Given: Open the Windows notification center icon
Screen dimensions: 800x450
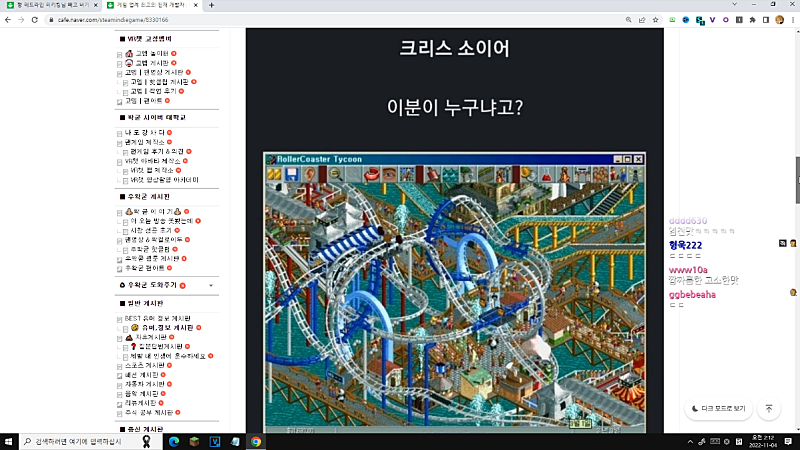Looking at the screenshot, I should click(x=788, y=442).
